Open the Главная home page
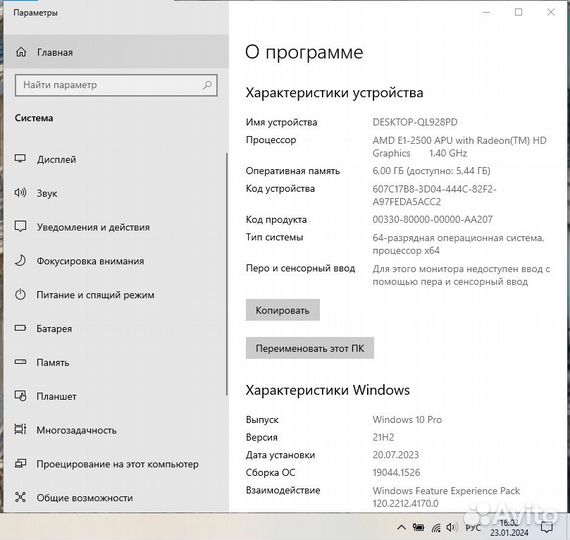570x540 pixels. point(116,52)
